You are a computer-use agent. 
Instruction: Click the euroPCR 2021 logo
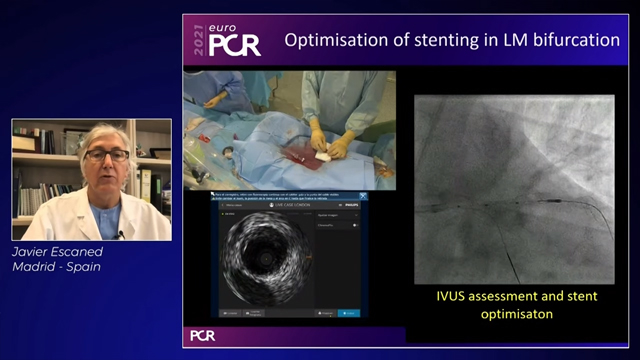pyautogui.click(x=227, y=40)
